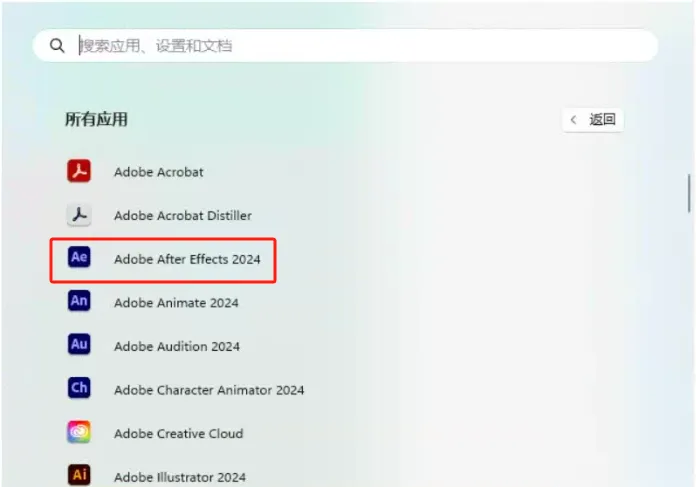Focus the 搜索应用、设置和文档 search field
The height and width of the screenshot is (487, 696).
(345, 45)
